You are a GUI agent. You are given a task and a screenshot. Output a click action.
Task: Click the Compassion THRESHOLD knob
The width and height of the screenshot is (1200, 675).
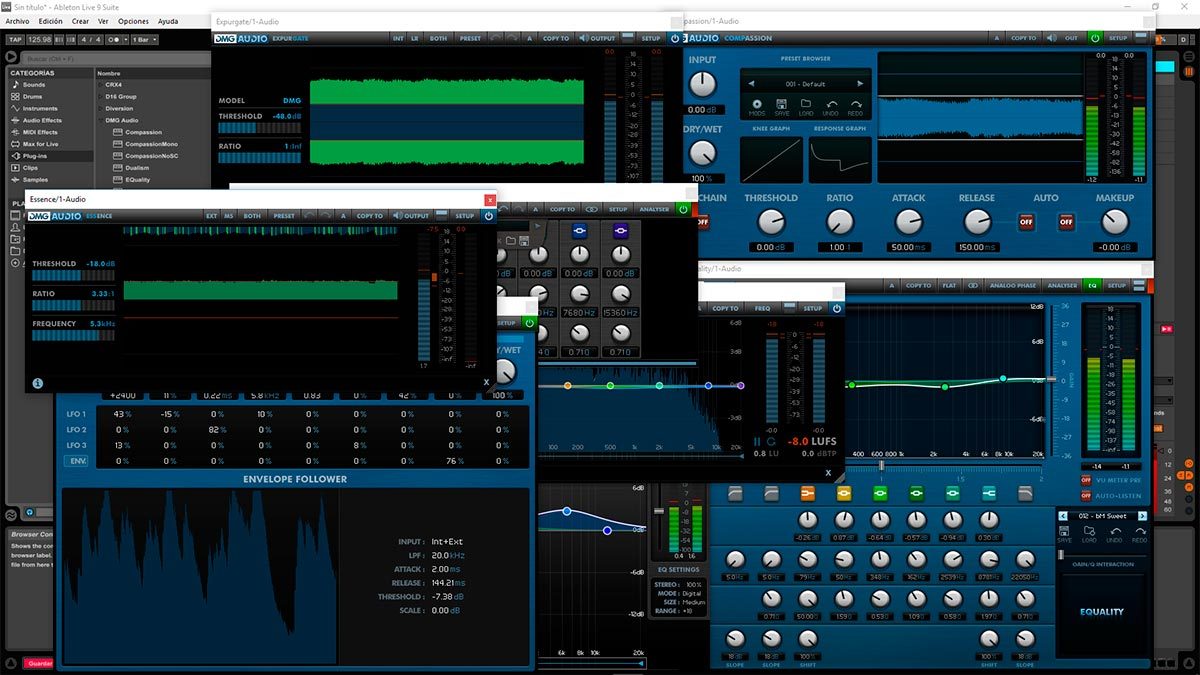click(x=771, y=222)
